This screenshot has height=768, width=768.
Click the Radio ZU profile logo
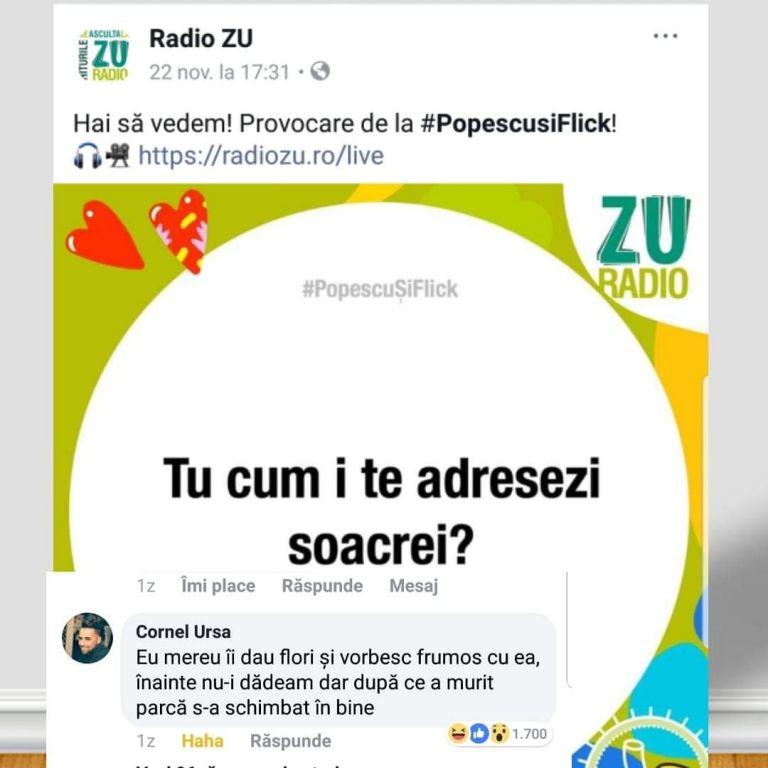(103, 55)
